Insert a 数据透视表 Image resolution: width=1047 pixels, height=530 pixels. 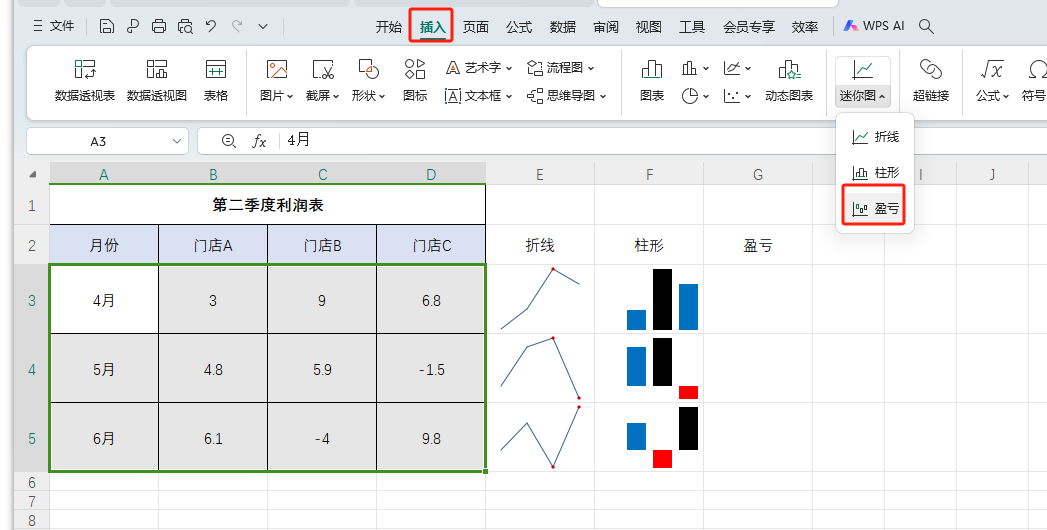click(x=85, y=80)
